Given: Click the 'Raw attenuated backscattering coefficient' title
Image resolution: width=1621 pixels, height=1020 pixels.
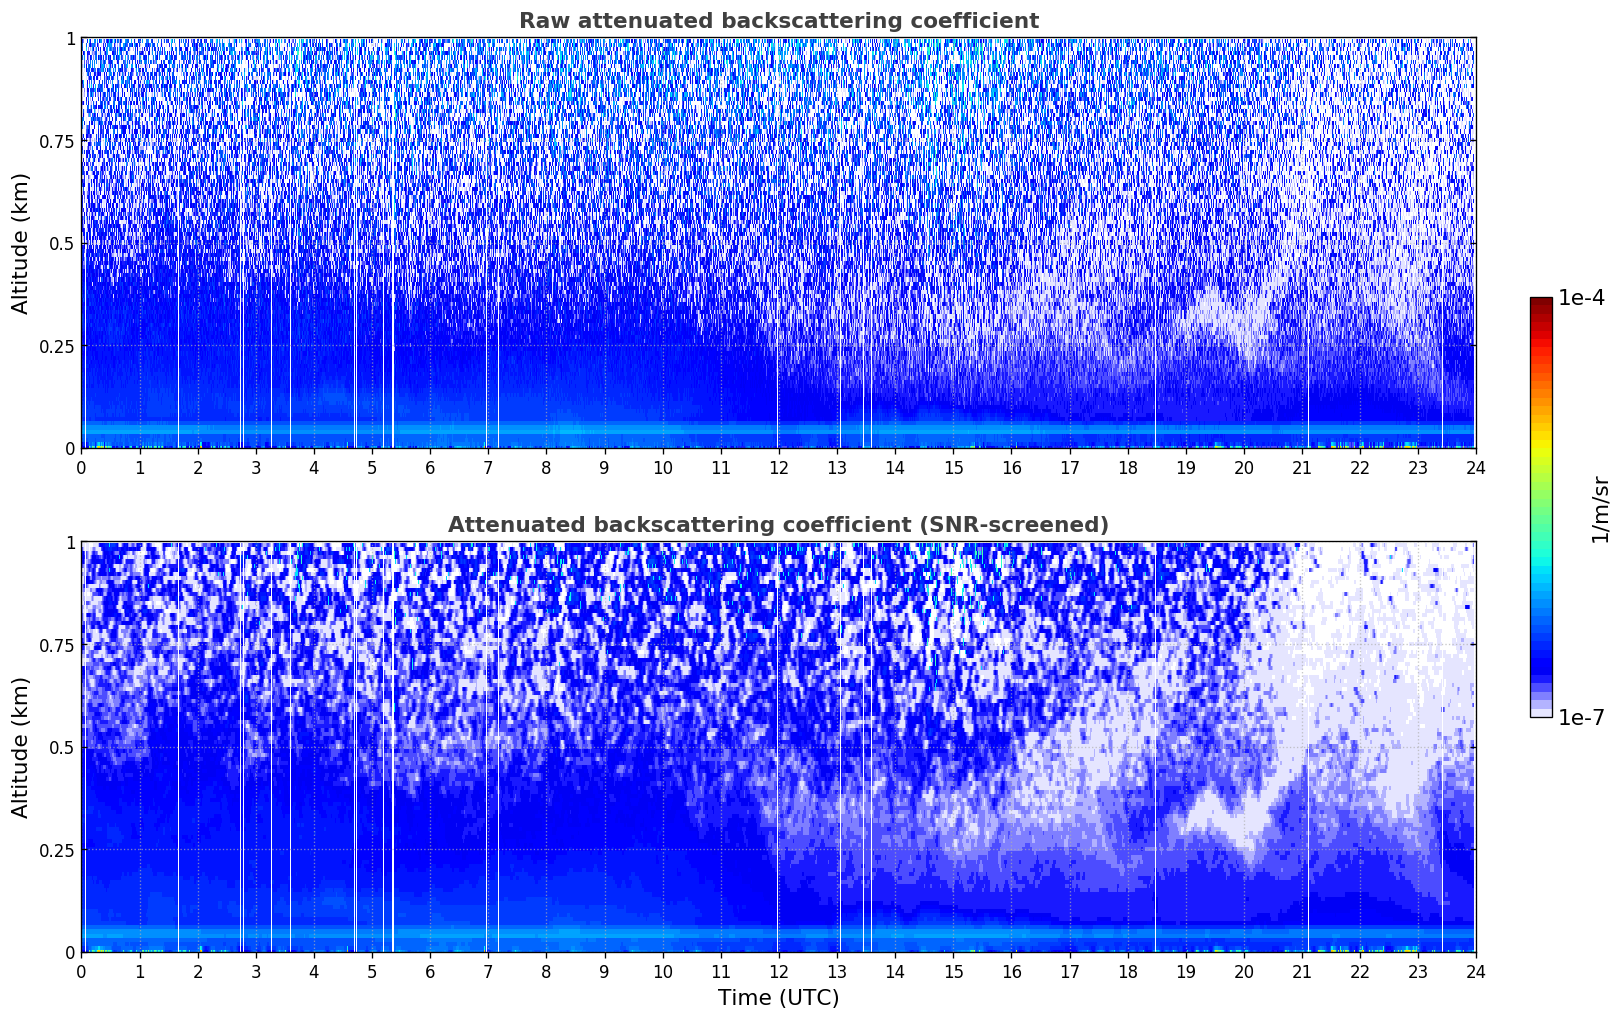Looking at the screenshot, I should coord(778,21).
